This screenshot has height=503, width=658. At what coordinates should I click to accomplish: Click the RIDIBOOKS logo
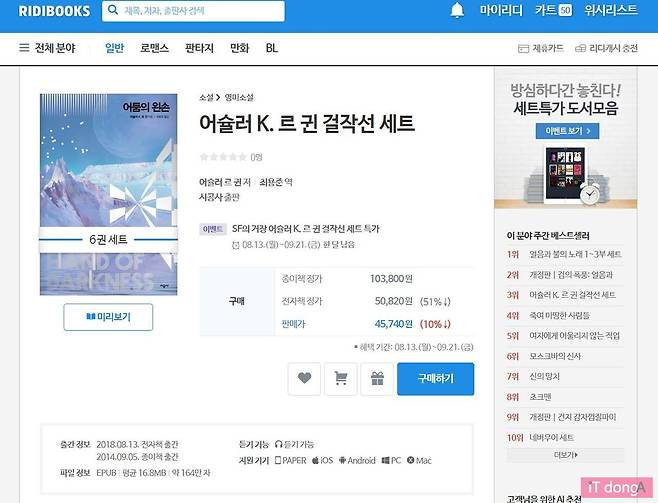click(55, 11)
